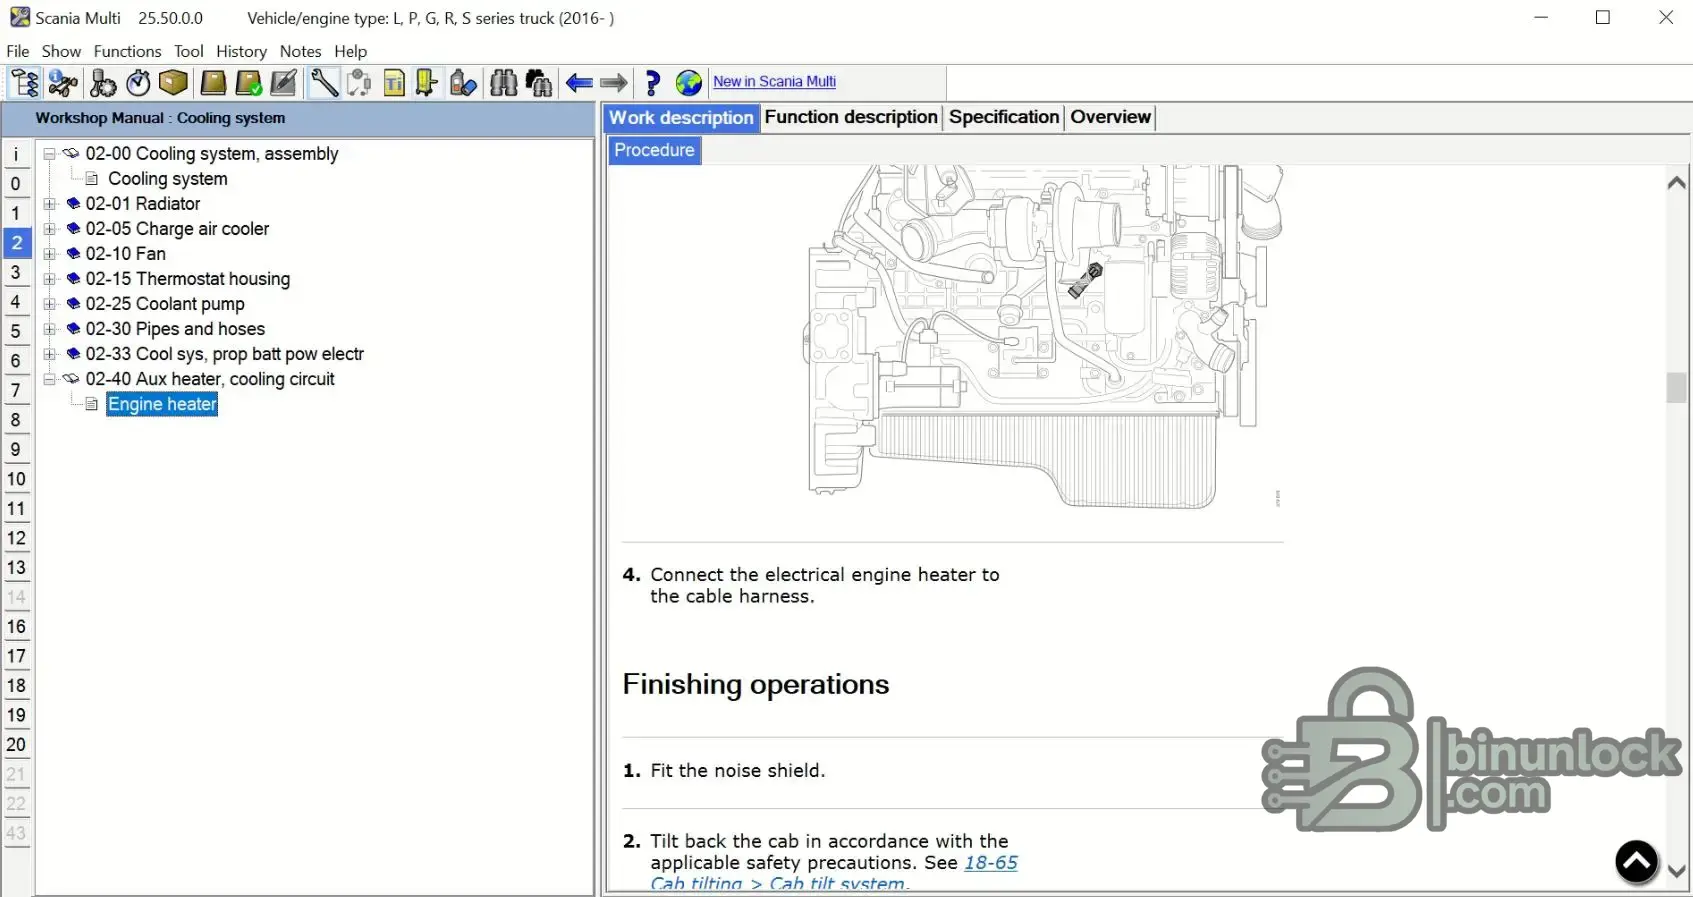The image size is (1693, 897).
Task: Select main group 3 in the sidebar
Action: [x=16, y=272]
